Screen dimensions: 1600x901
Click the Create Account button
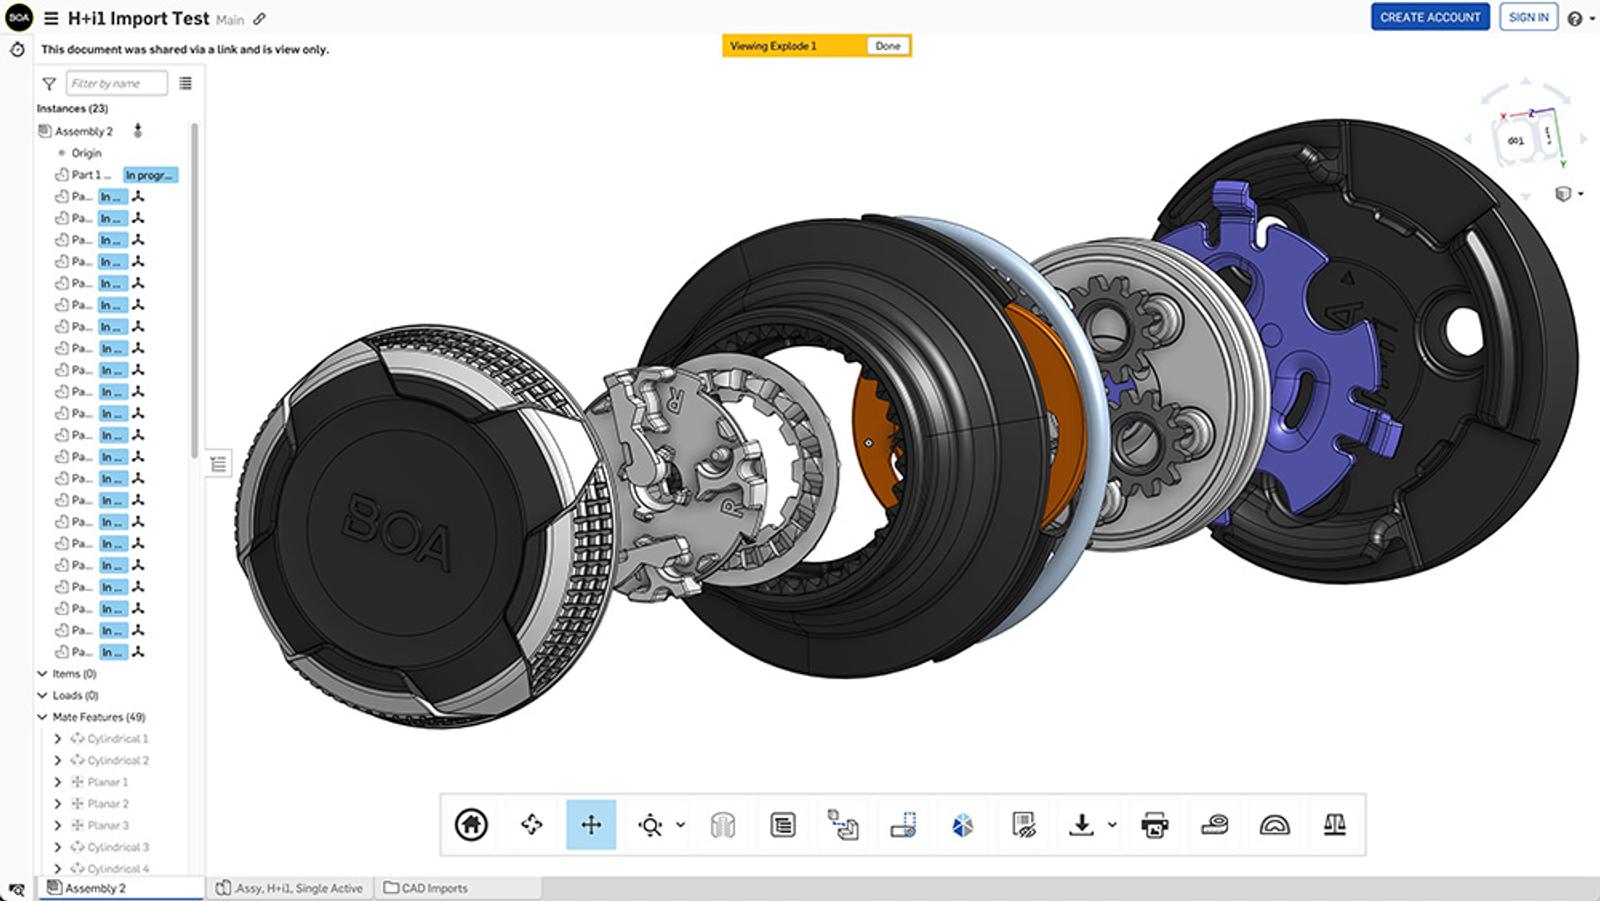(1430, 17)
